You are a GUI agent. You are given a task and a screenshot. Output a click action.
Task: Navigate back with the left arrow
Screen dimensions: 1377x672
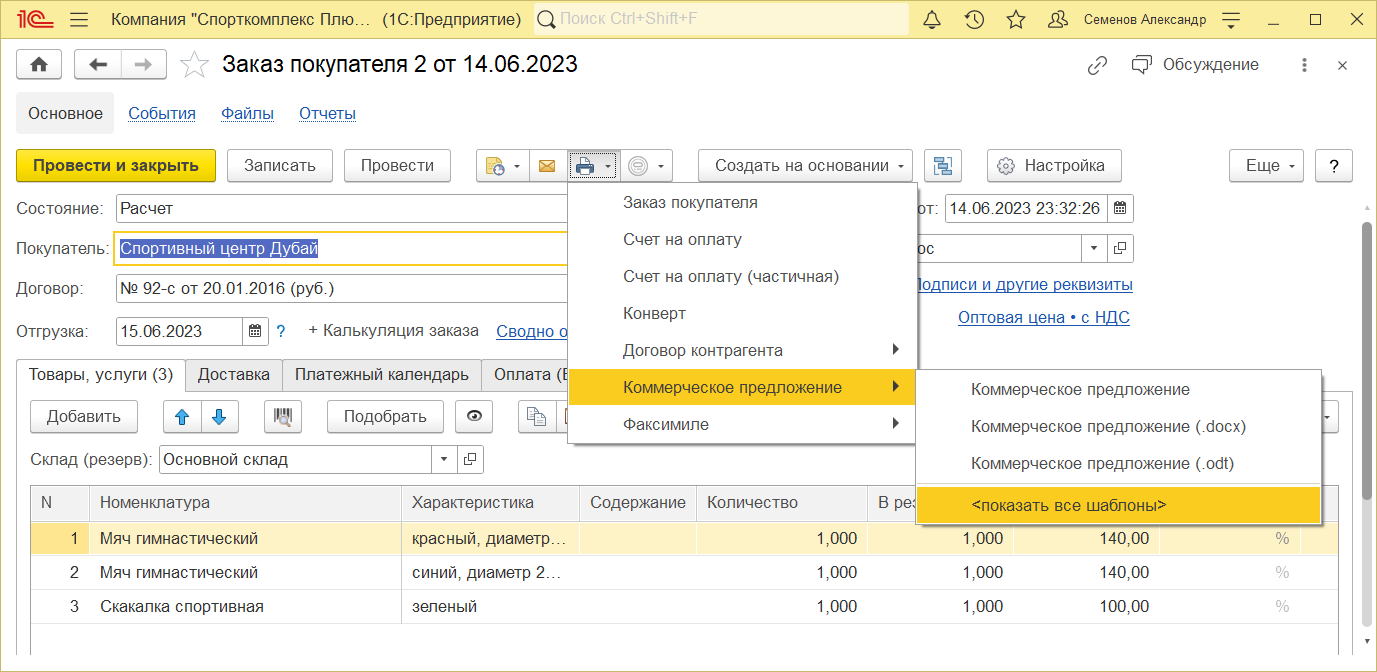[98, 64]
